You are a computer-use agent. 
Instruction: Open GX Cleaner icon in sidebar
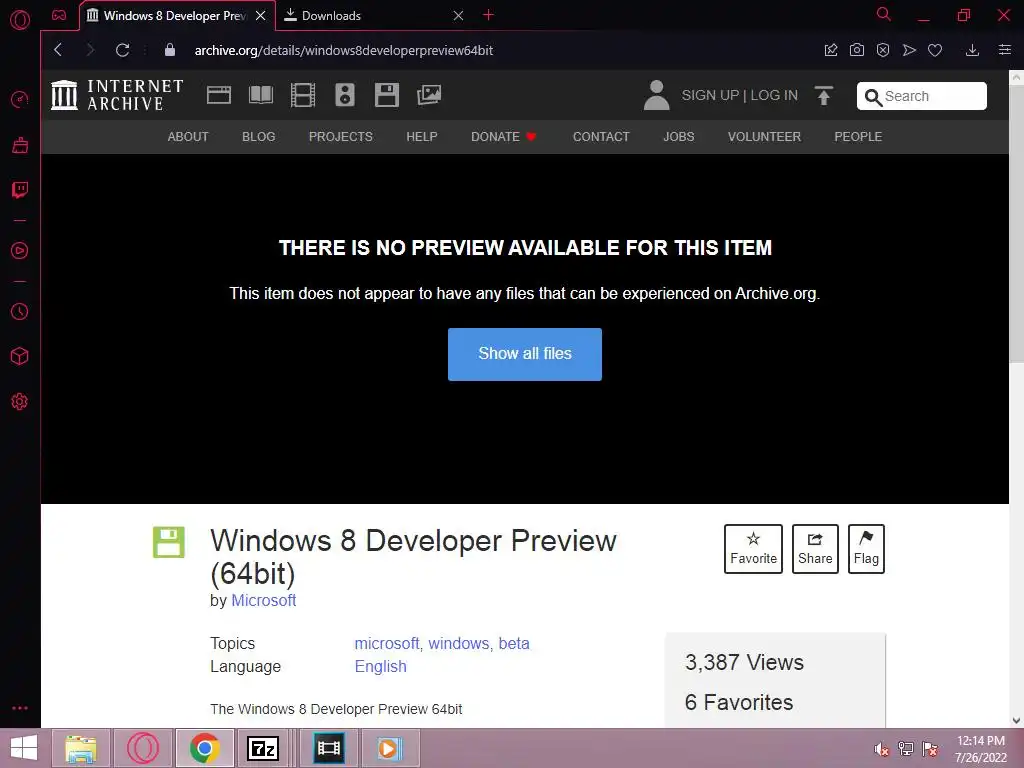pyautogui.click(x=20, y=144)
